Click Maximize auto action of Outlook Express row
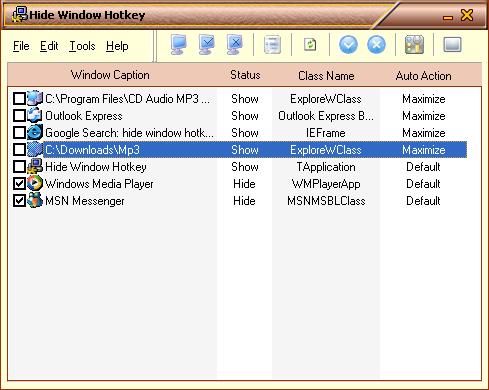 [x=424, y=116]
